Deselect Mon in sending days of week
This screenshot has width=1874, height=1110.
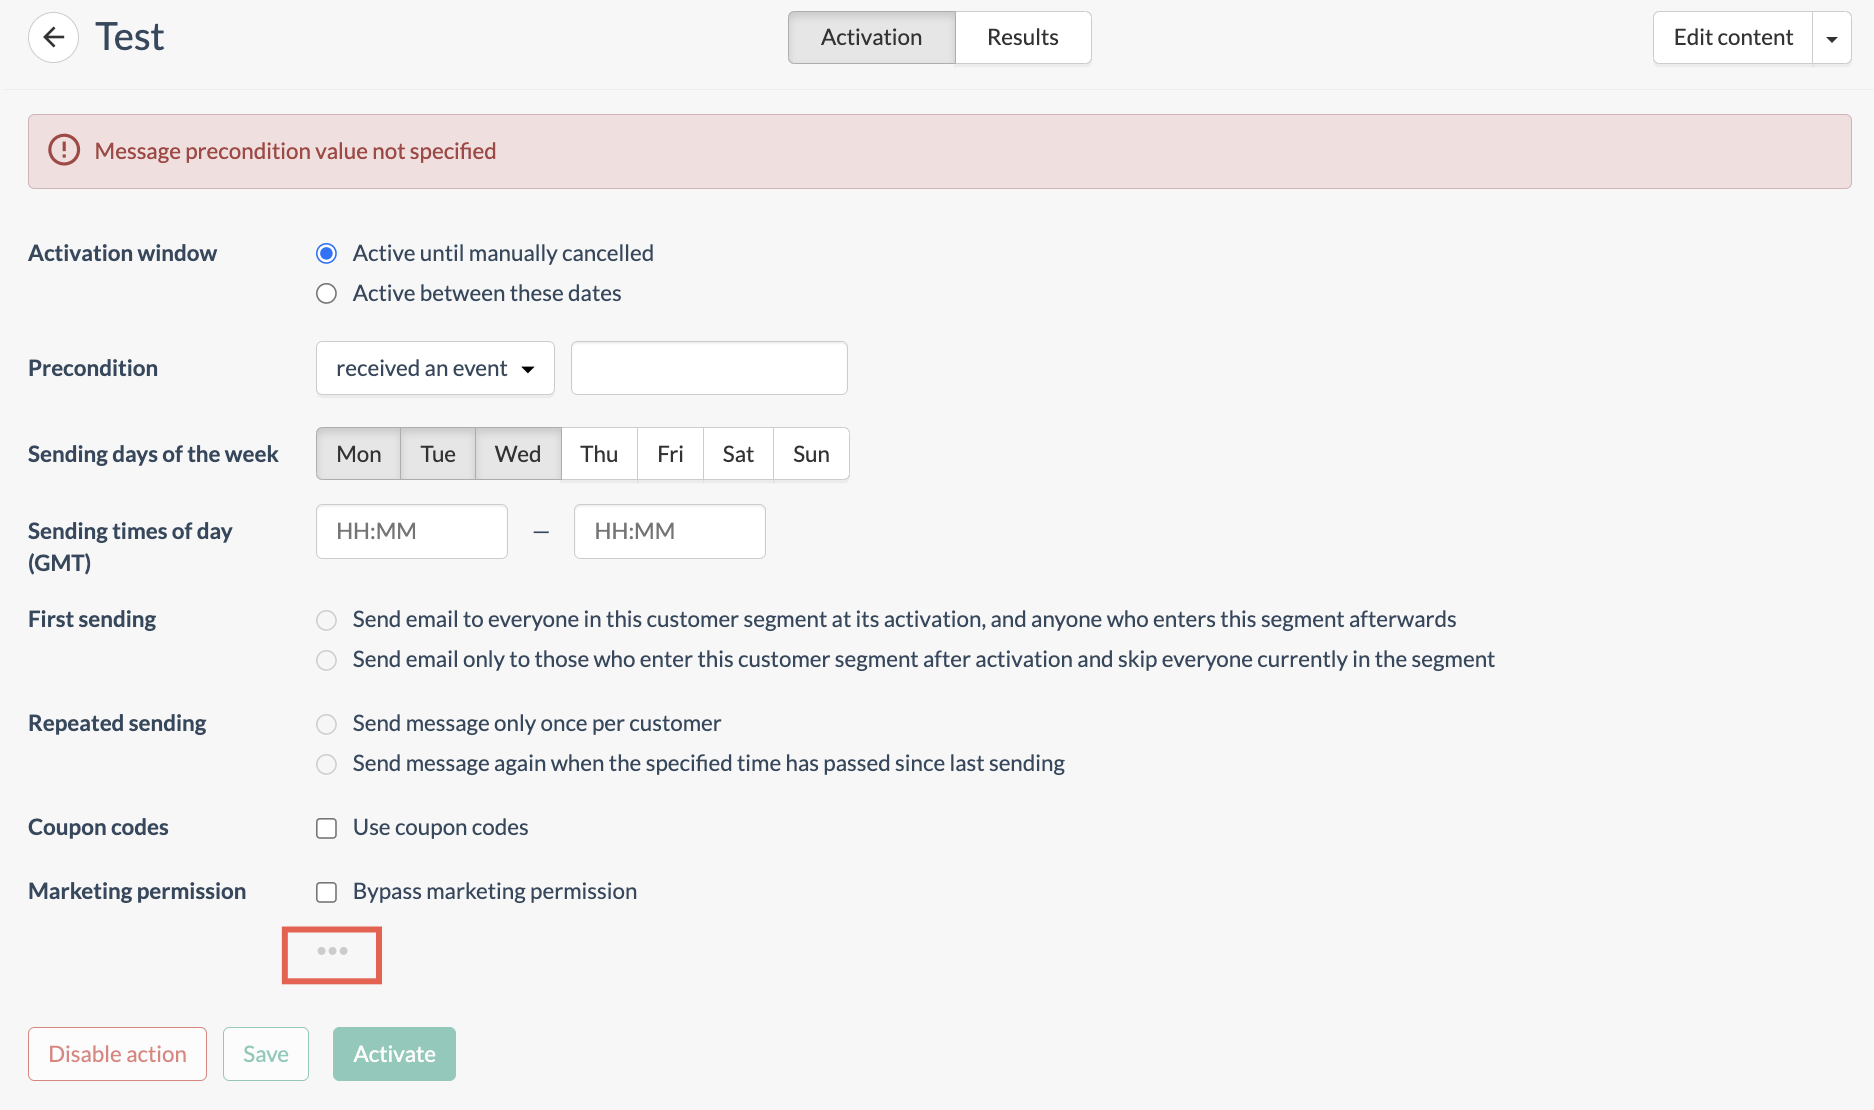click(359, 454)
